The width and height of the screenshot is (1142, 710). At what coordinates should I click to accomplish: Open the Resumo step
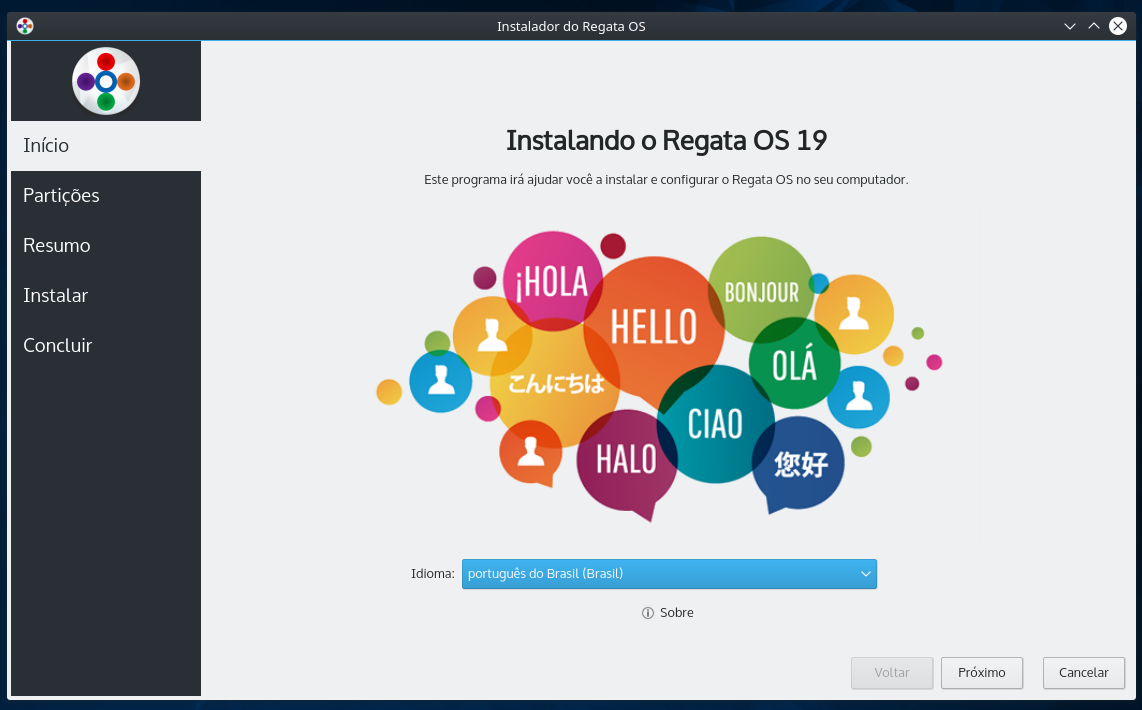click(x=56, y=245)
